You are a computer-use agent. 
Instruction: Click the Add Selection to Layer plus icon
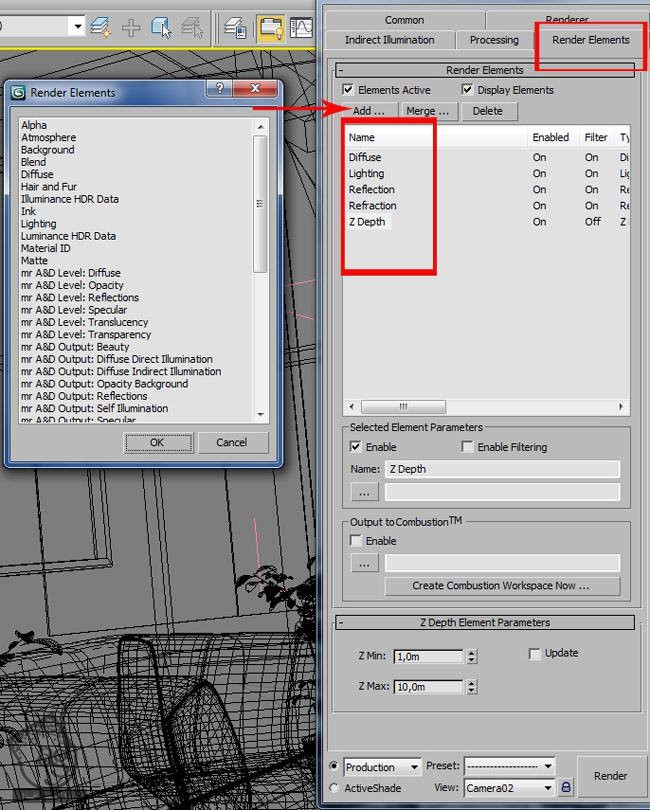point(131,27)
